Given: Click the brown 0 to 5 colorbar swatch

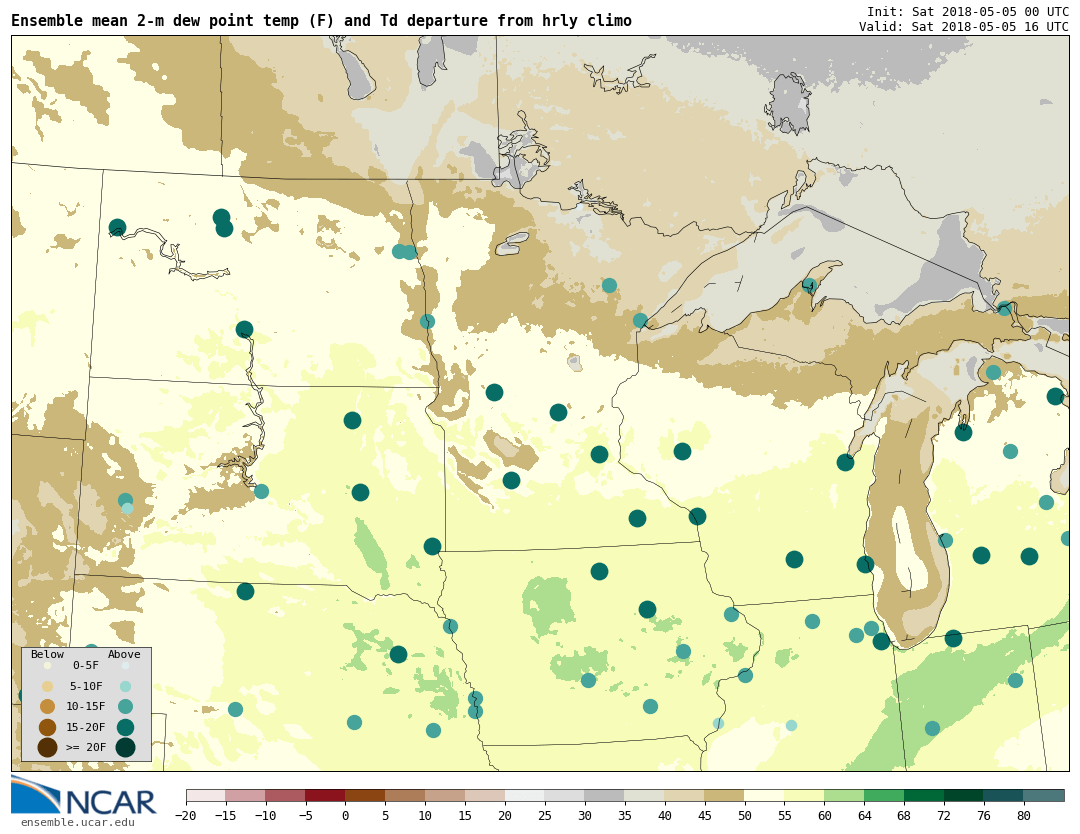Looking at the screenshot, I should (365, 796).
